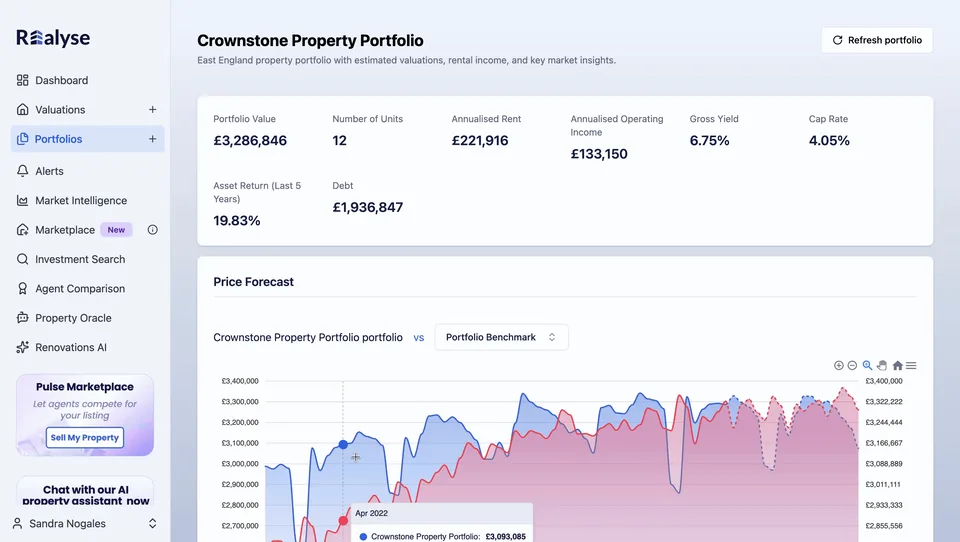Refresh the portfolio
This screenshot has height=542, width=960.
point(877,40)
